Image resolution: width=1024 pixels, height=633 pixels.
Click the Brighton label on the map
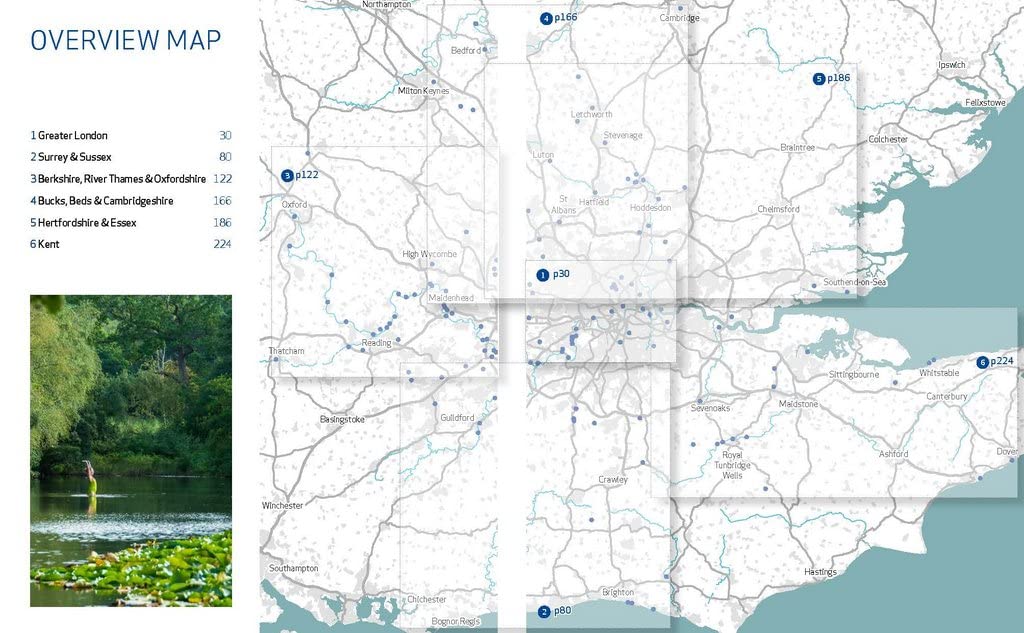tap(618, 592)
